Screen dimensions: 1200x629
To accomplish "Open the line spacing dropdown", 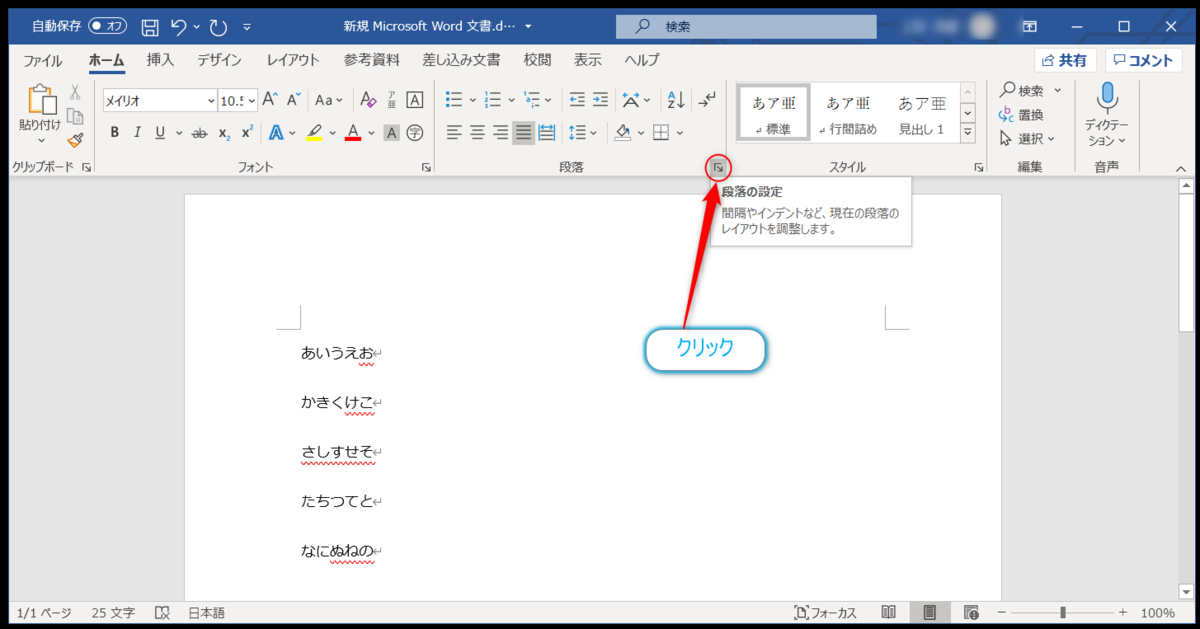I will 582,132.
